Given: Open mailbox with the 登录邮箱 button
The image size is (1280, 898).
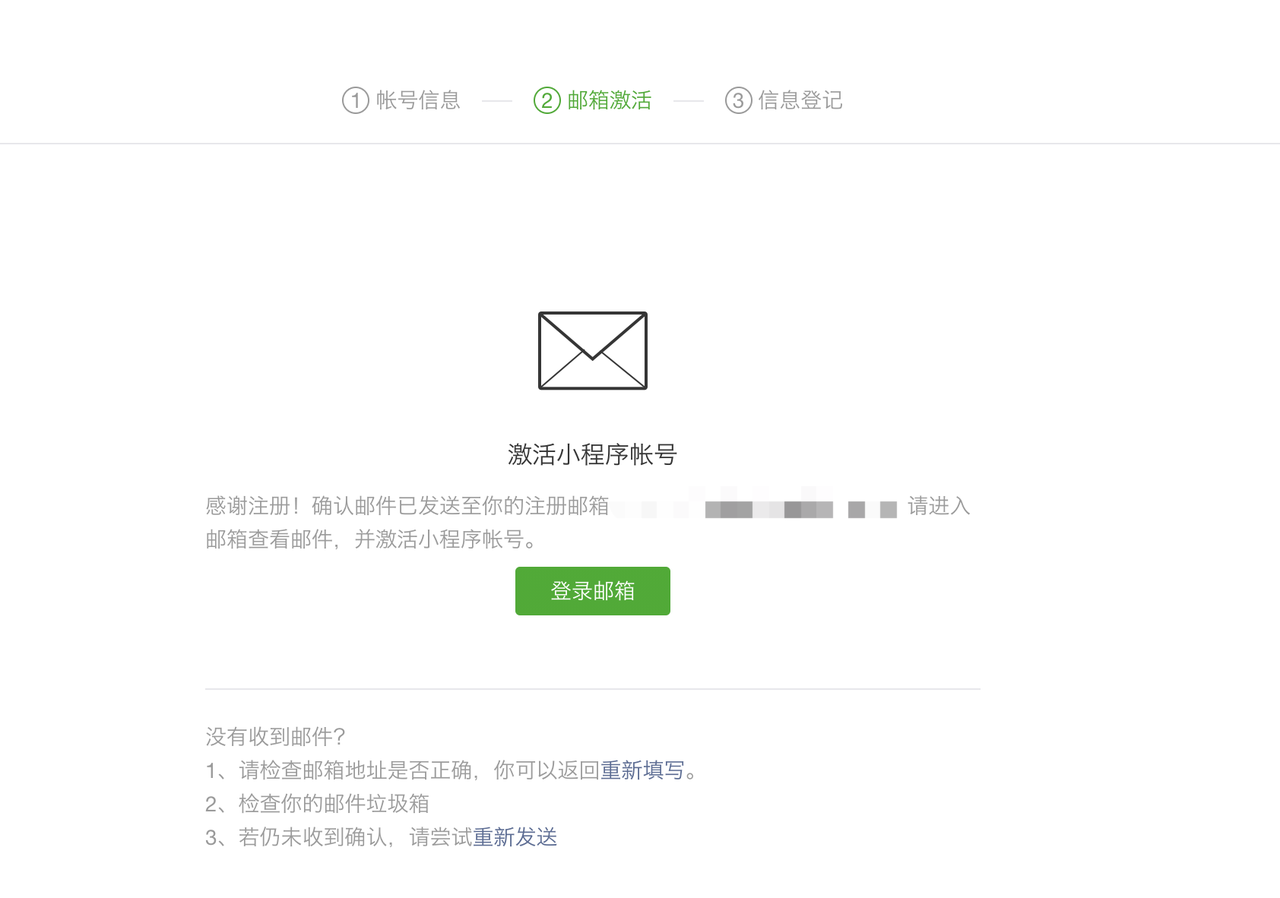Looking at the screenshot, I should 593,591.
